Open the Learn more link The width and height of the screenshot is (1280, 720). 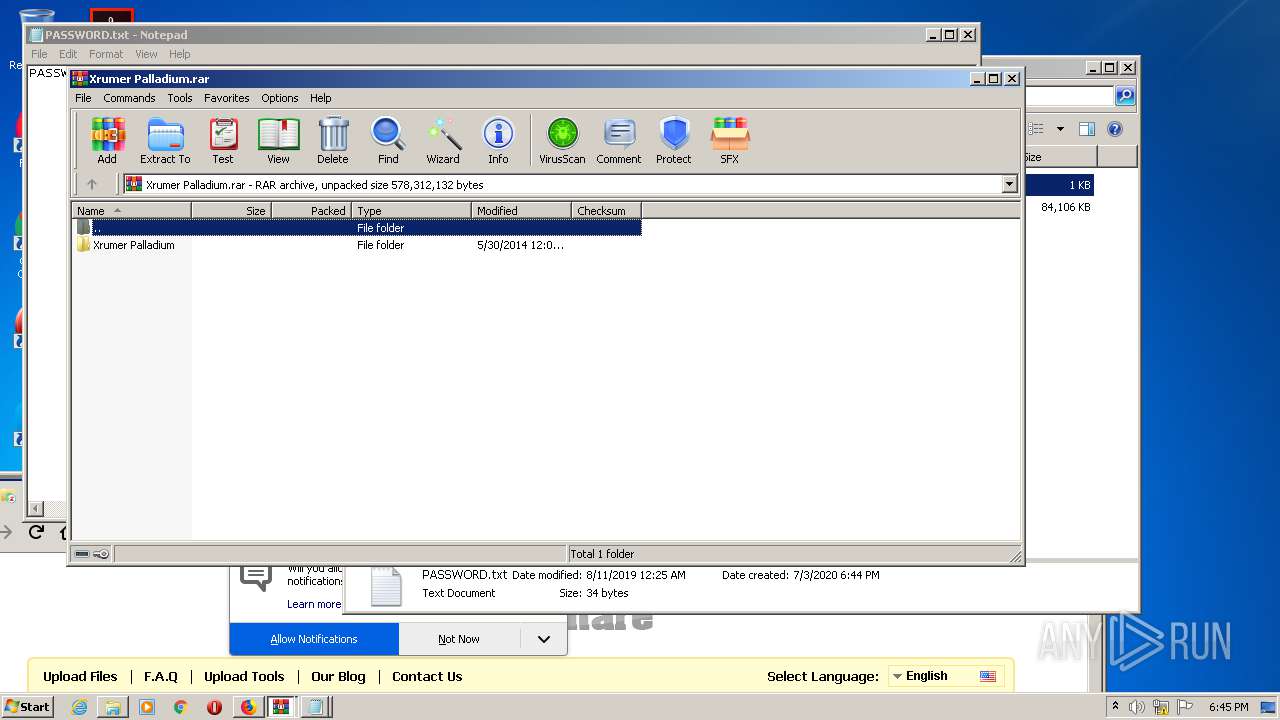click(314, 604)
